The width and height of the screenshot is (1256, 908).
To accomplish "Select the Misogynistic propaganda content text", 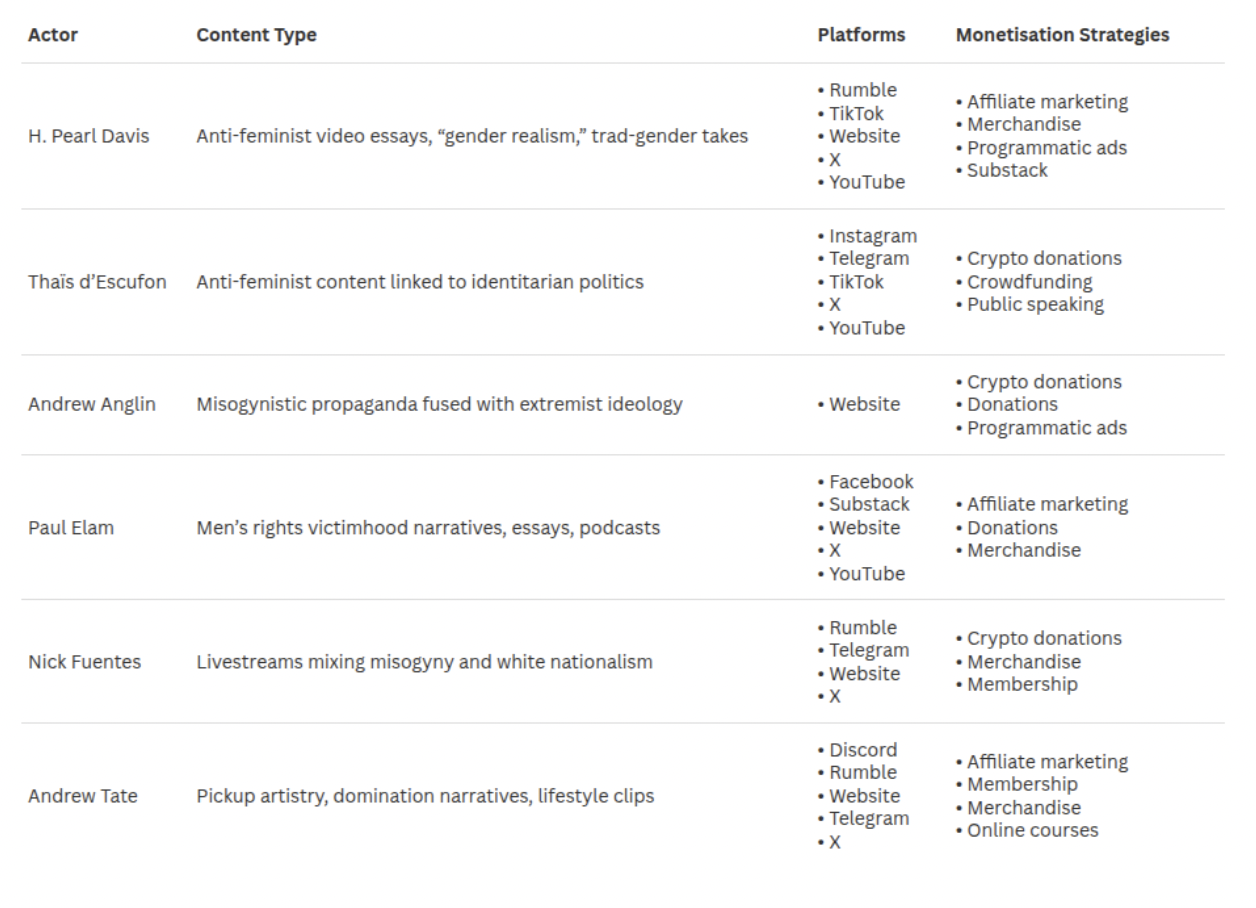I will point(439,405).
